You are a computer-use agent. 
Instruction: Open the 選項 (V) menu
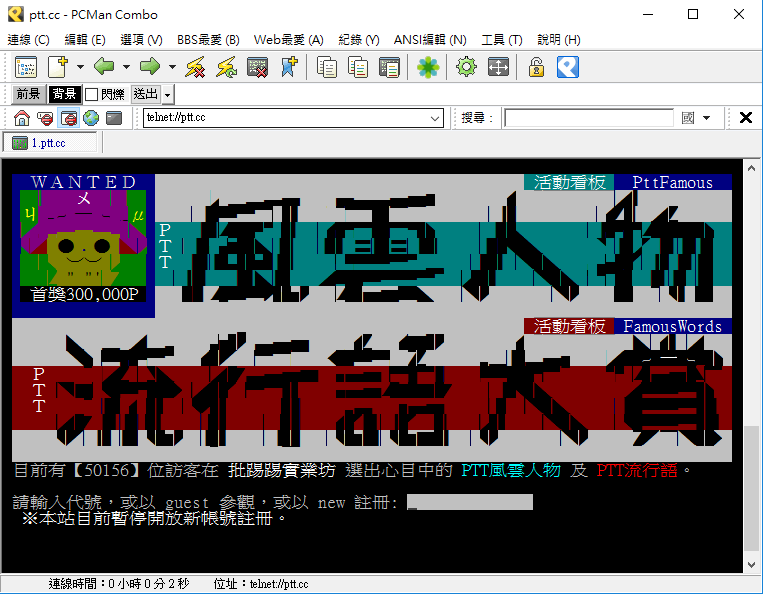click(x=141, y=40)
